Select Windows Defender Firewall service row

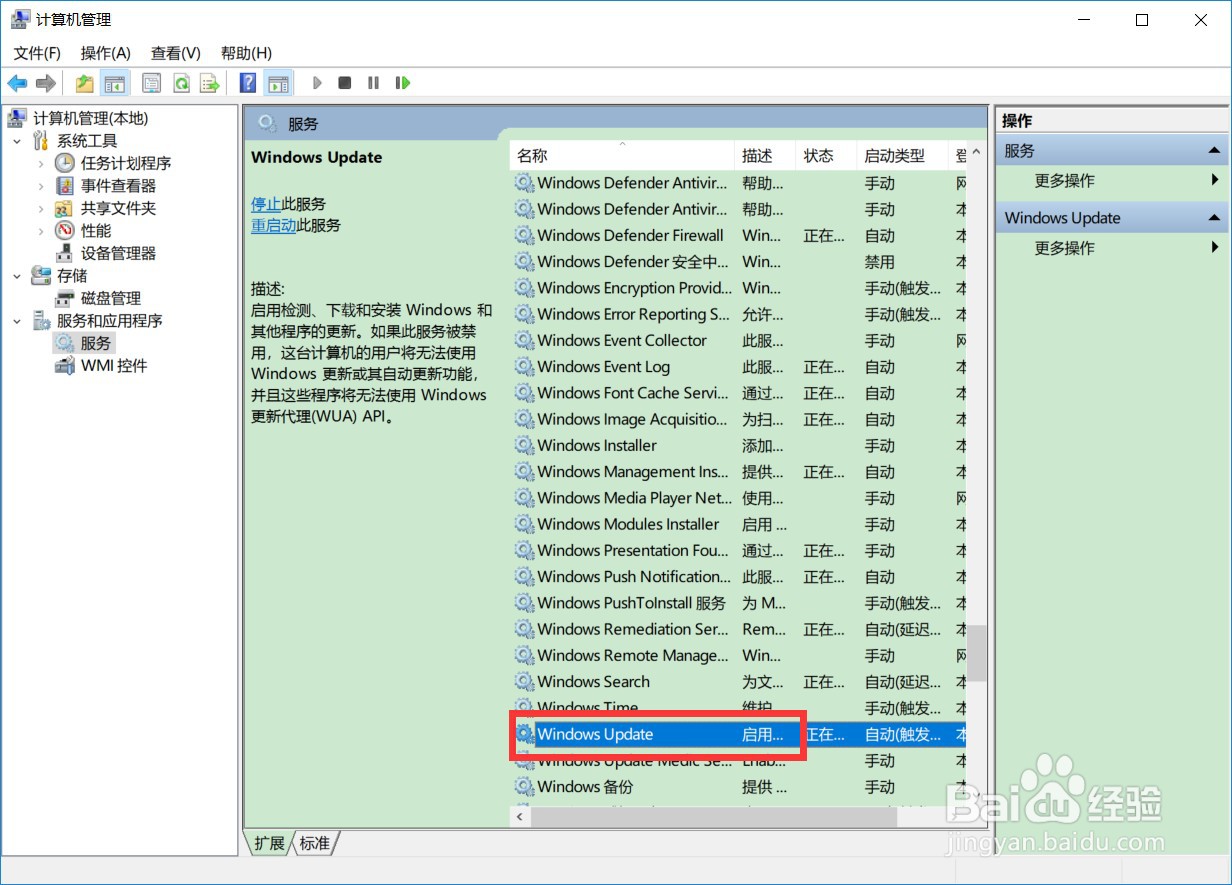click(x=738, y=235)
